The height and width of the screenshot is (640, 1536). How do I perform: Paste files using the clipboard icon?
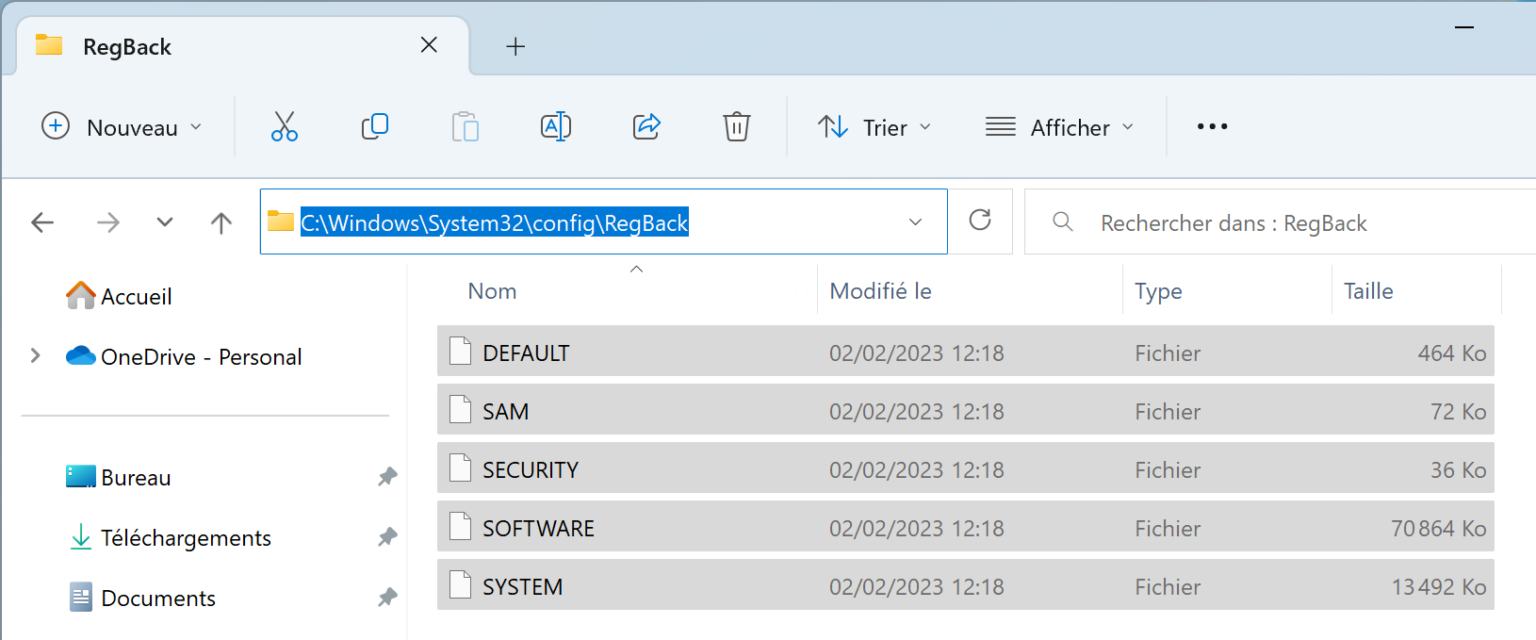(x=464, y=126)
